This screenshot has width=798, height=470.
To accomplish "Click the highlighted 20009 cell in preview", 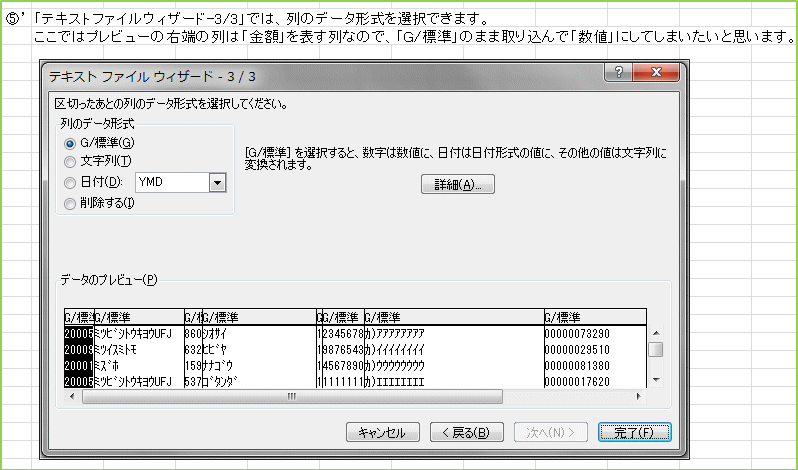I will pos(79,350).
